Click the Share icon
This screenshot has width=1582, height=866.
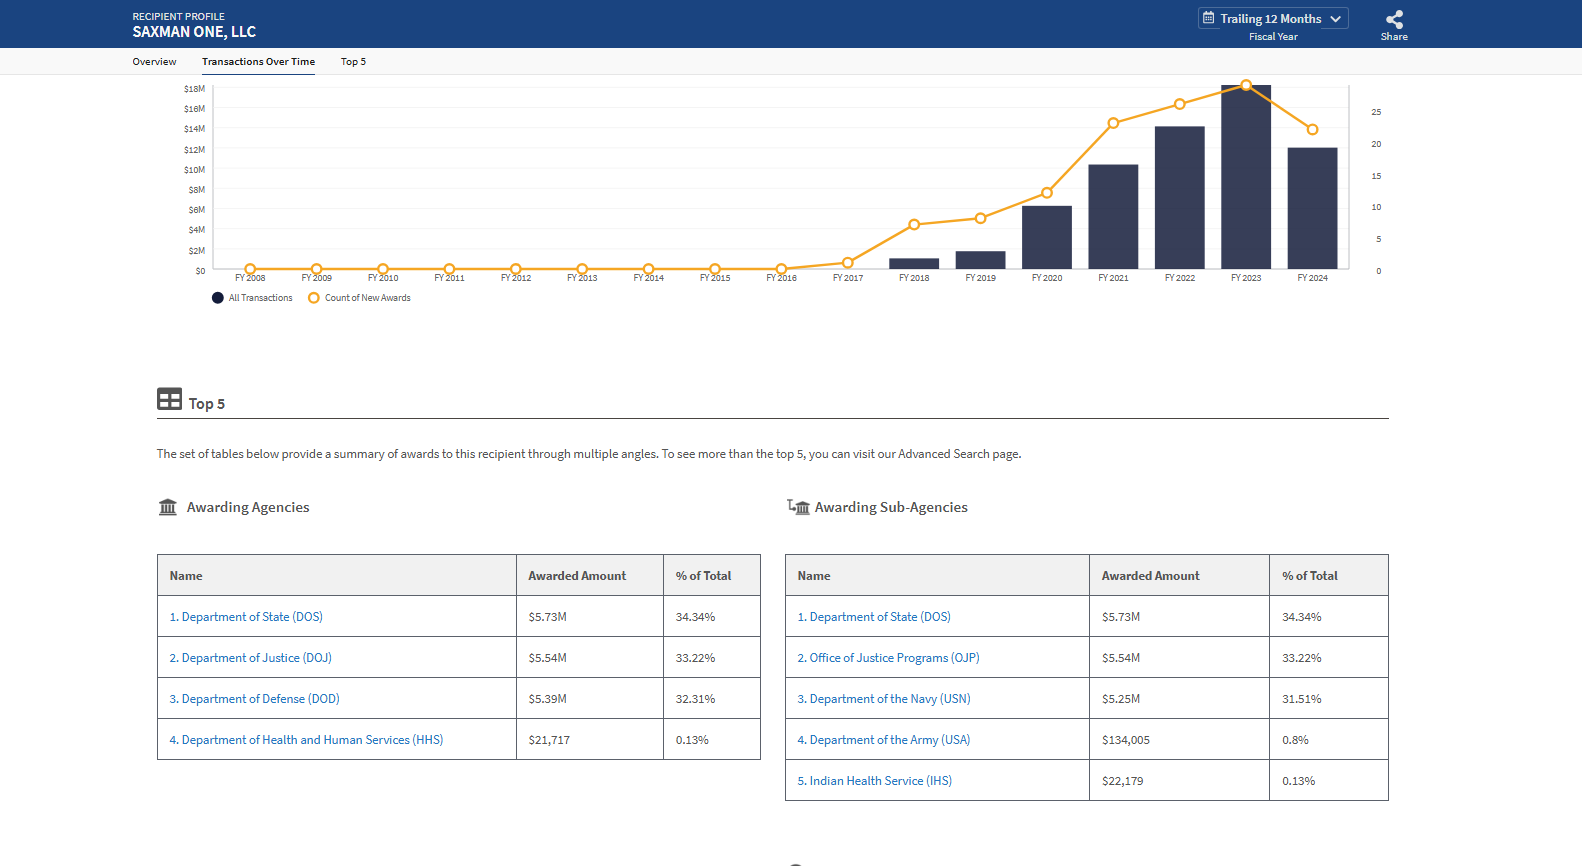[1394, 19]
